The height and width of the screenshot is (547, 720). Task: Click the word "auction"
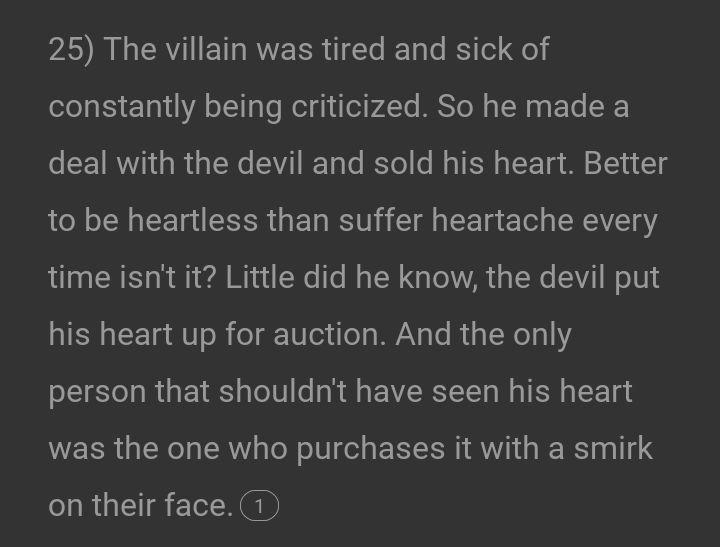pos(325,334)
